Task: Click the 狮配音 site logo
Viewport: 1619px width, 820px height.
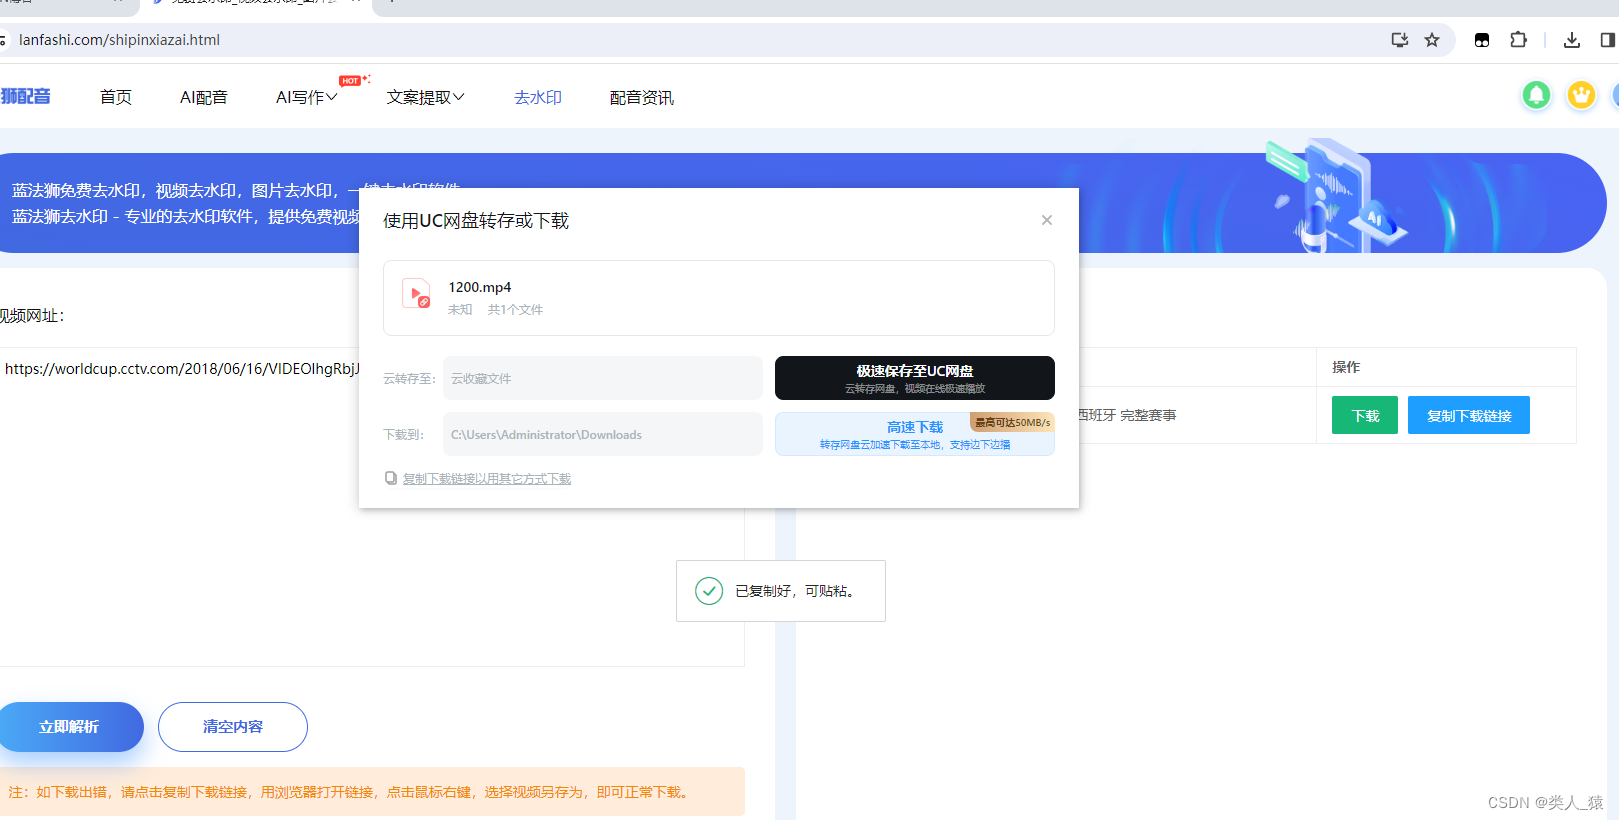Action: (25, 96)
